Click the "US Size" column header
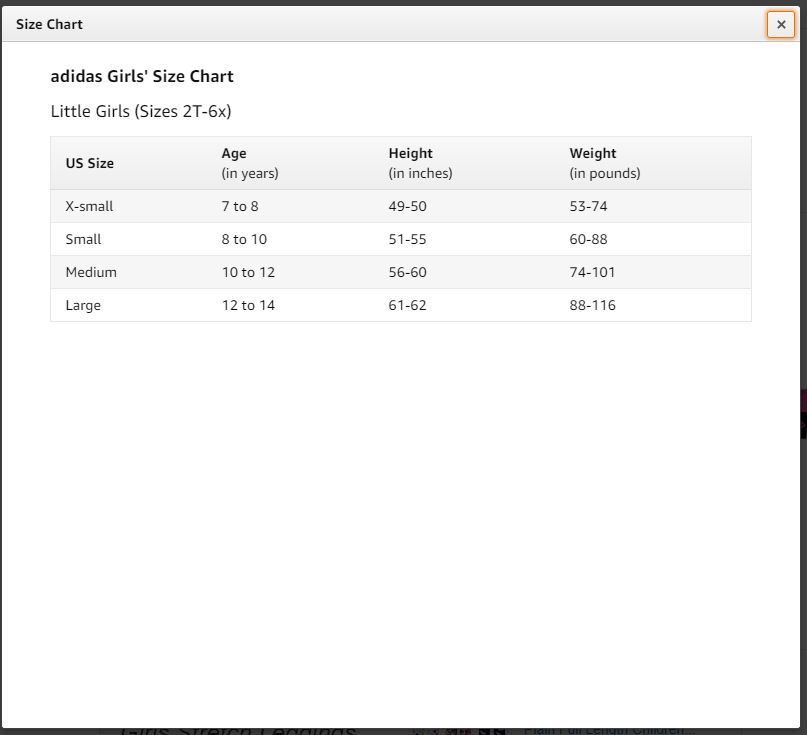The height and width of the screenshot is (735, 807). [x=90, y=163]
